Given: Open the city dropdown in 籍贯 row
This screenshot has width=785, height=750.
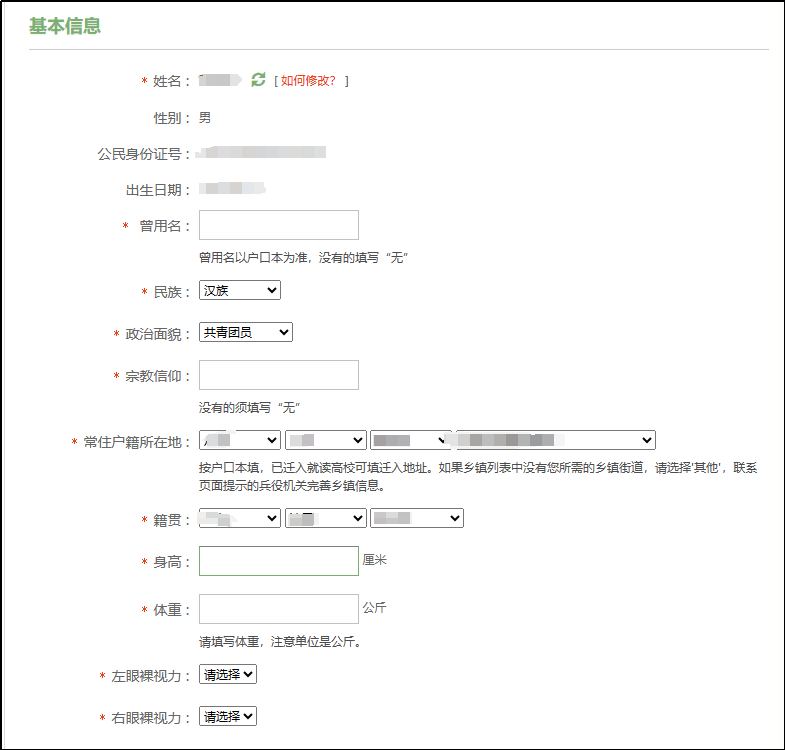Looking at the screenshot, I should [325, 518].
